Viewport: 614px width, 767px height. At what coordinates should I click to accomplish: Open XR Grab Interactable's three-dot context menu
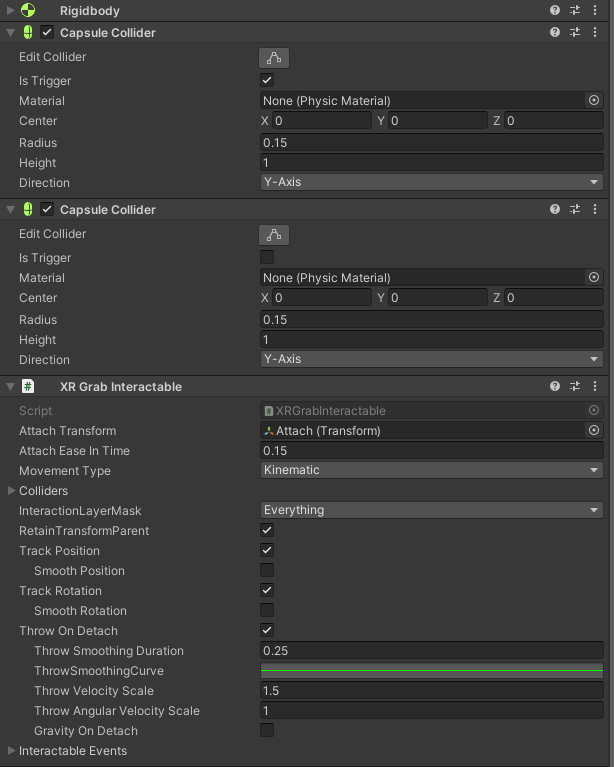596,386
